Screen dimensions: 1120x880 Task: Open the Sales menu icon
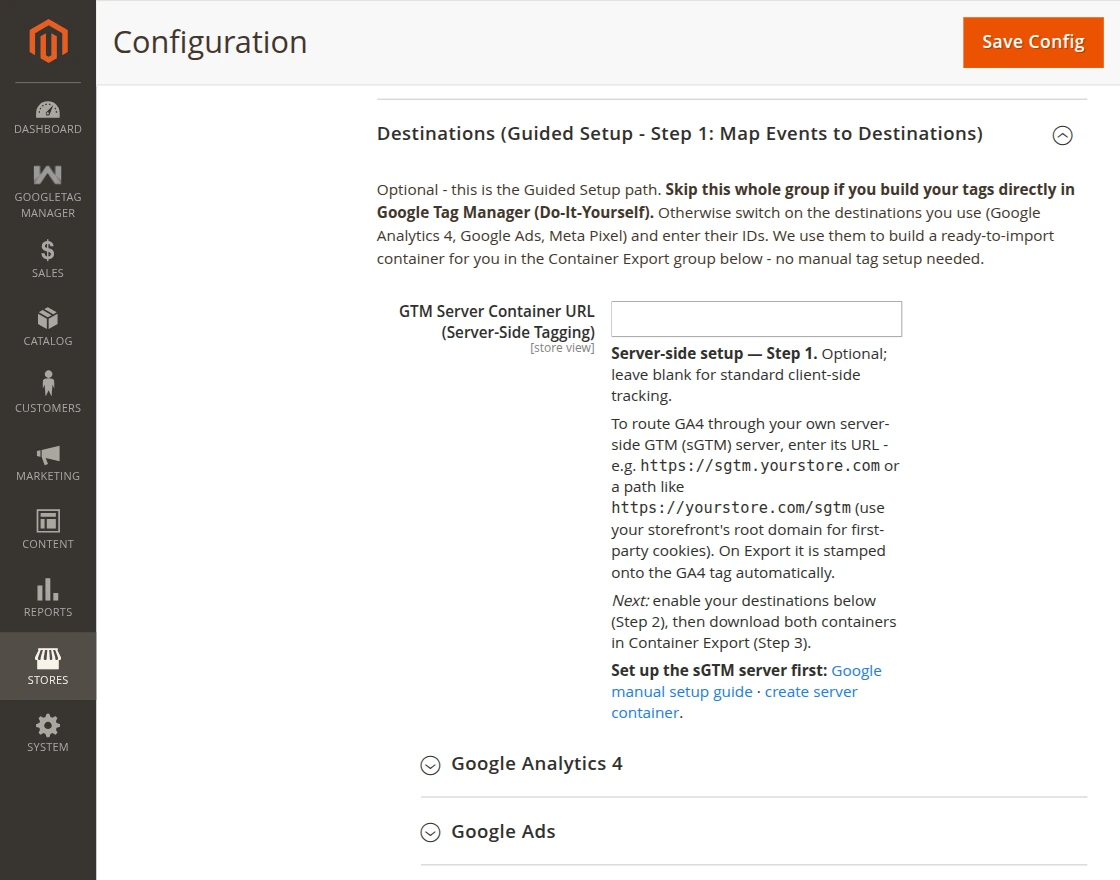tap(48, 250)
